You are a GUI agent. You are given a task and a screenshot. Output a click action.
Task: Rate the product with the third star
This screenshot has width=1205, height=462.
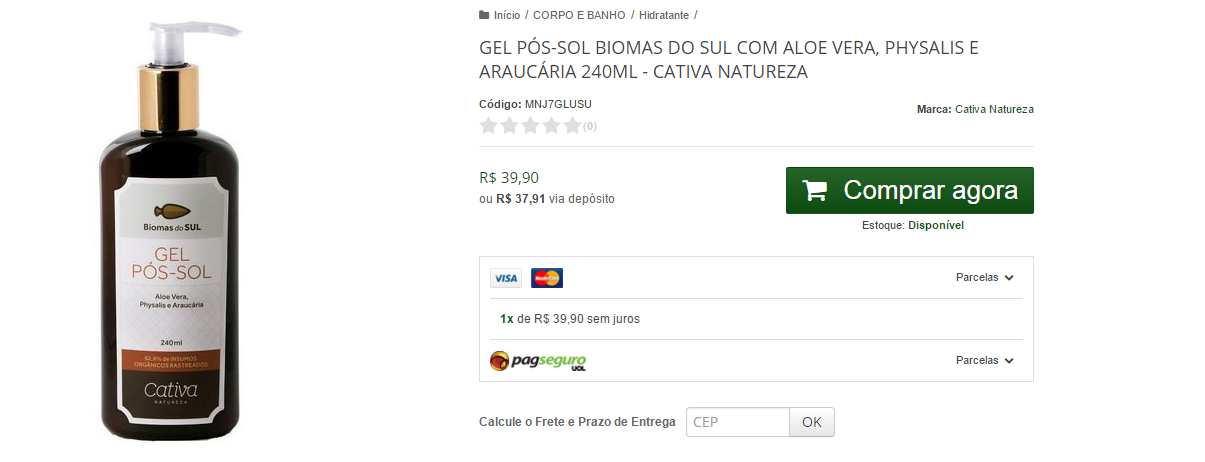530,126
